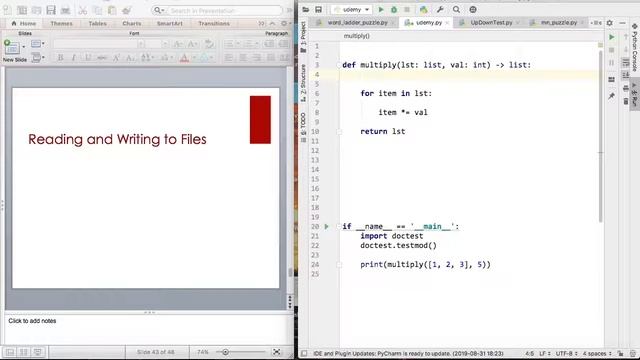
Task: Switch to Slide Sorter view
Action: tap(24, 352)
